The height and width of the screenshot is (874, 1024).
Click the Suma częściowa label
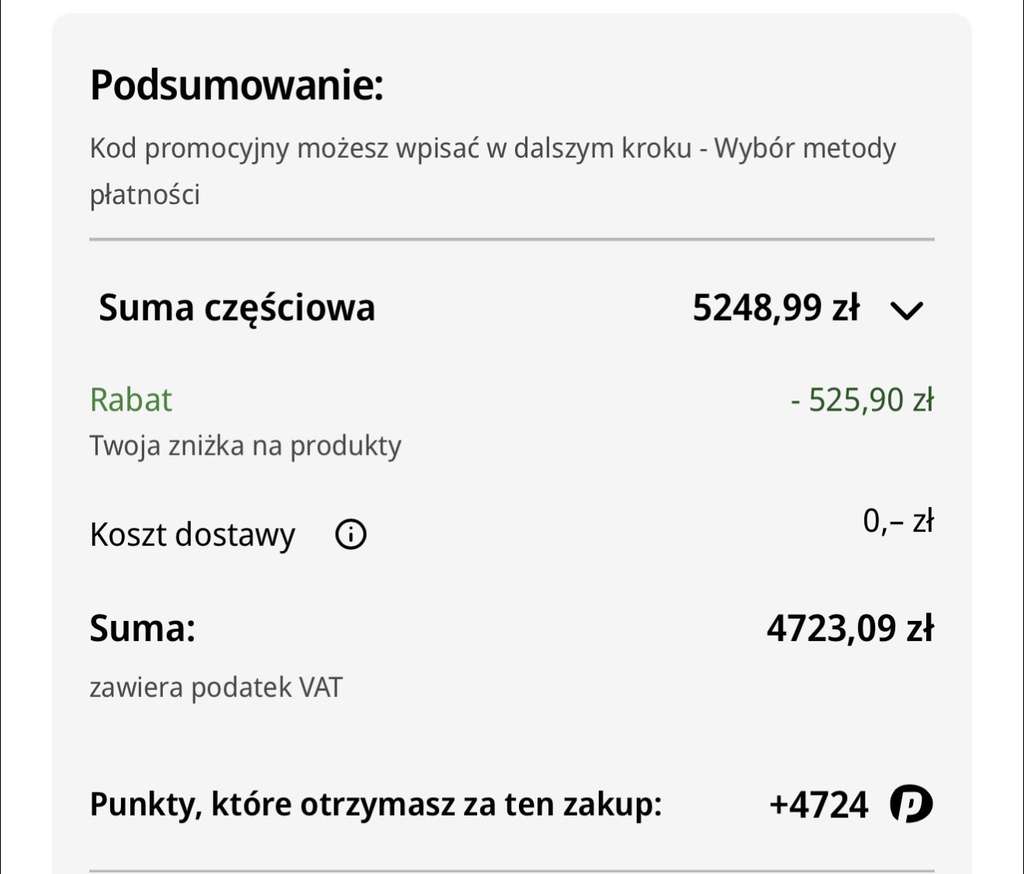click(x=236, y=308)
